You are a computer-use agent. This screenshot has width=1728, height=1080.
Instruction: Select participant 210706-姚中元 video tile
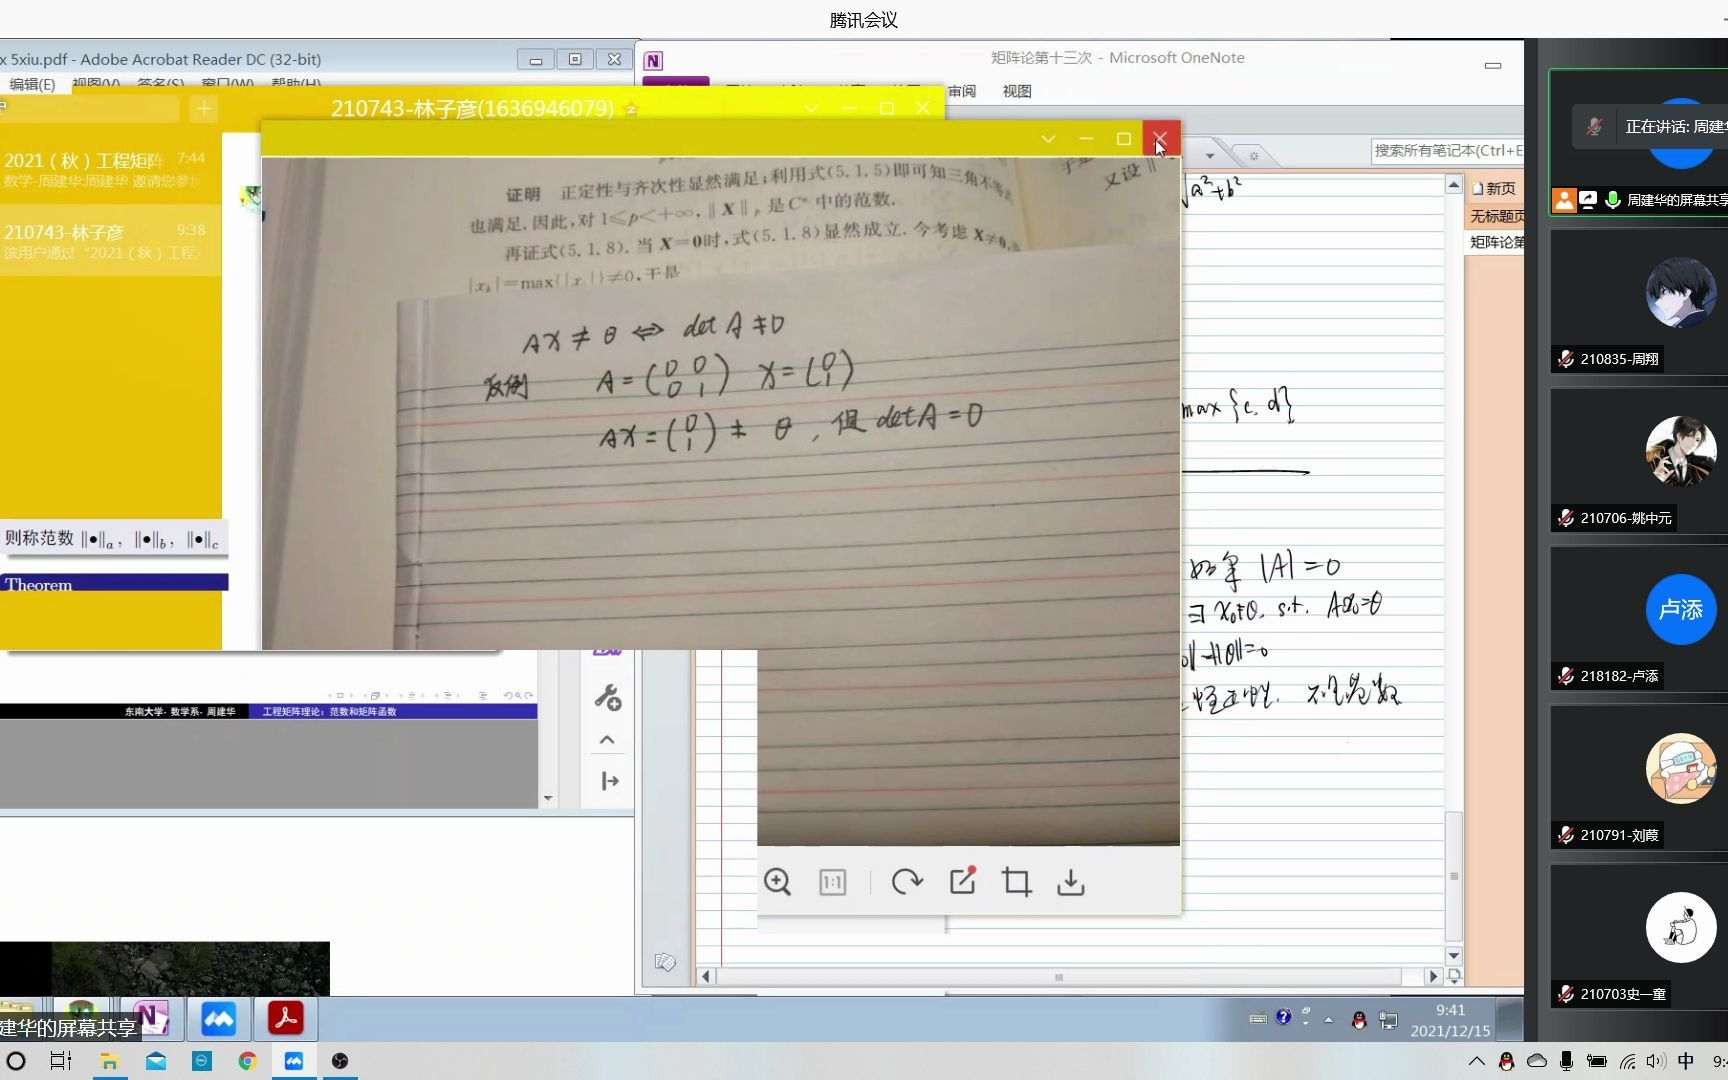pyautogui.click(x=1639, y=461)
